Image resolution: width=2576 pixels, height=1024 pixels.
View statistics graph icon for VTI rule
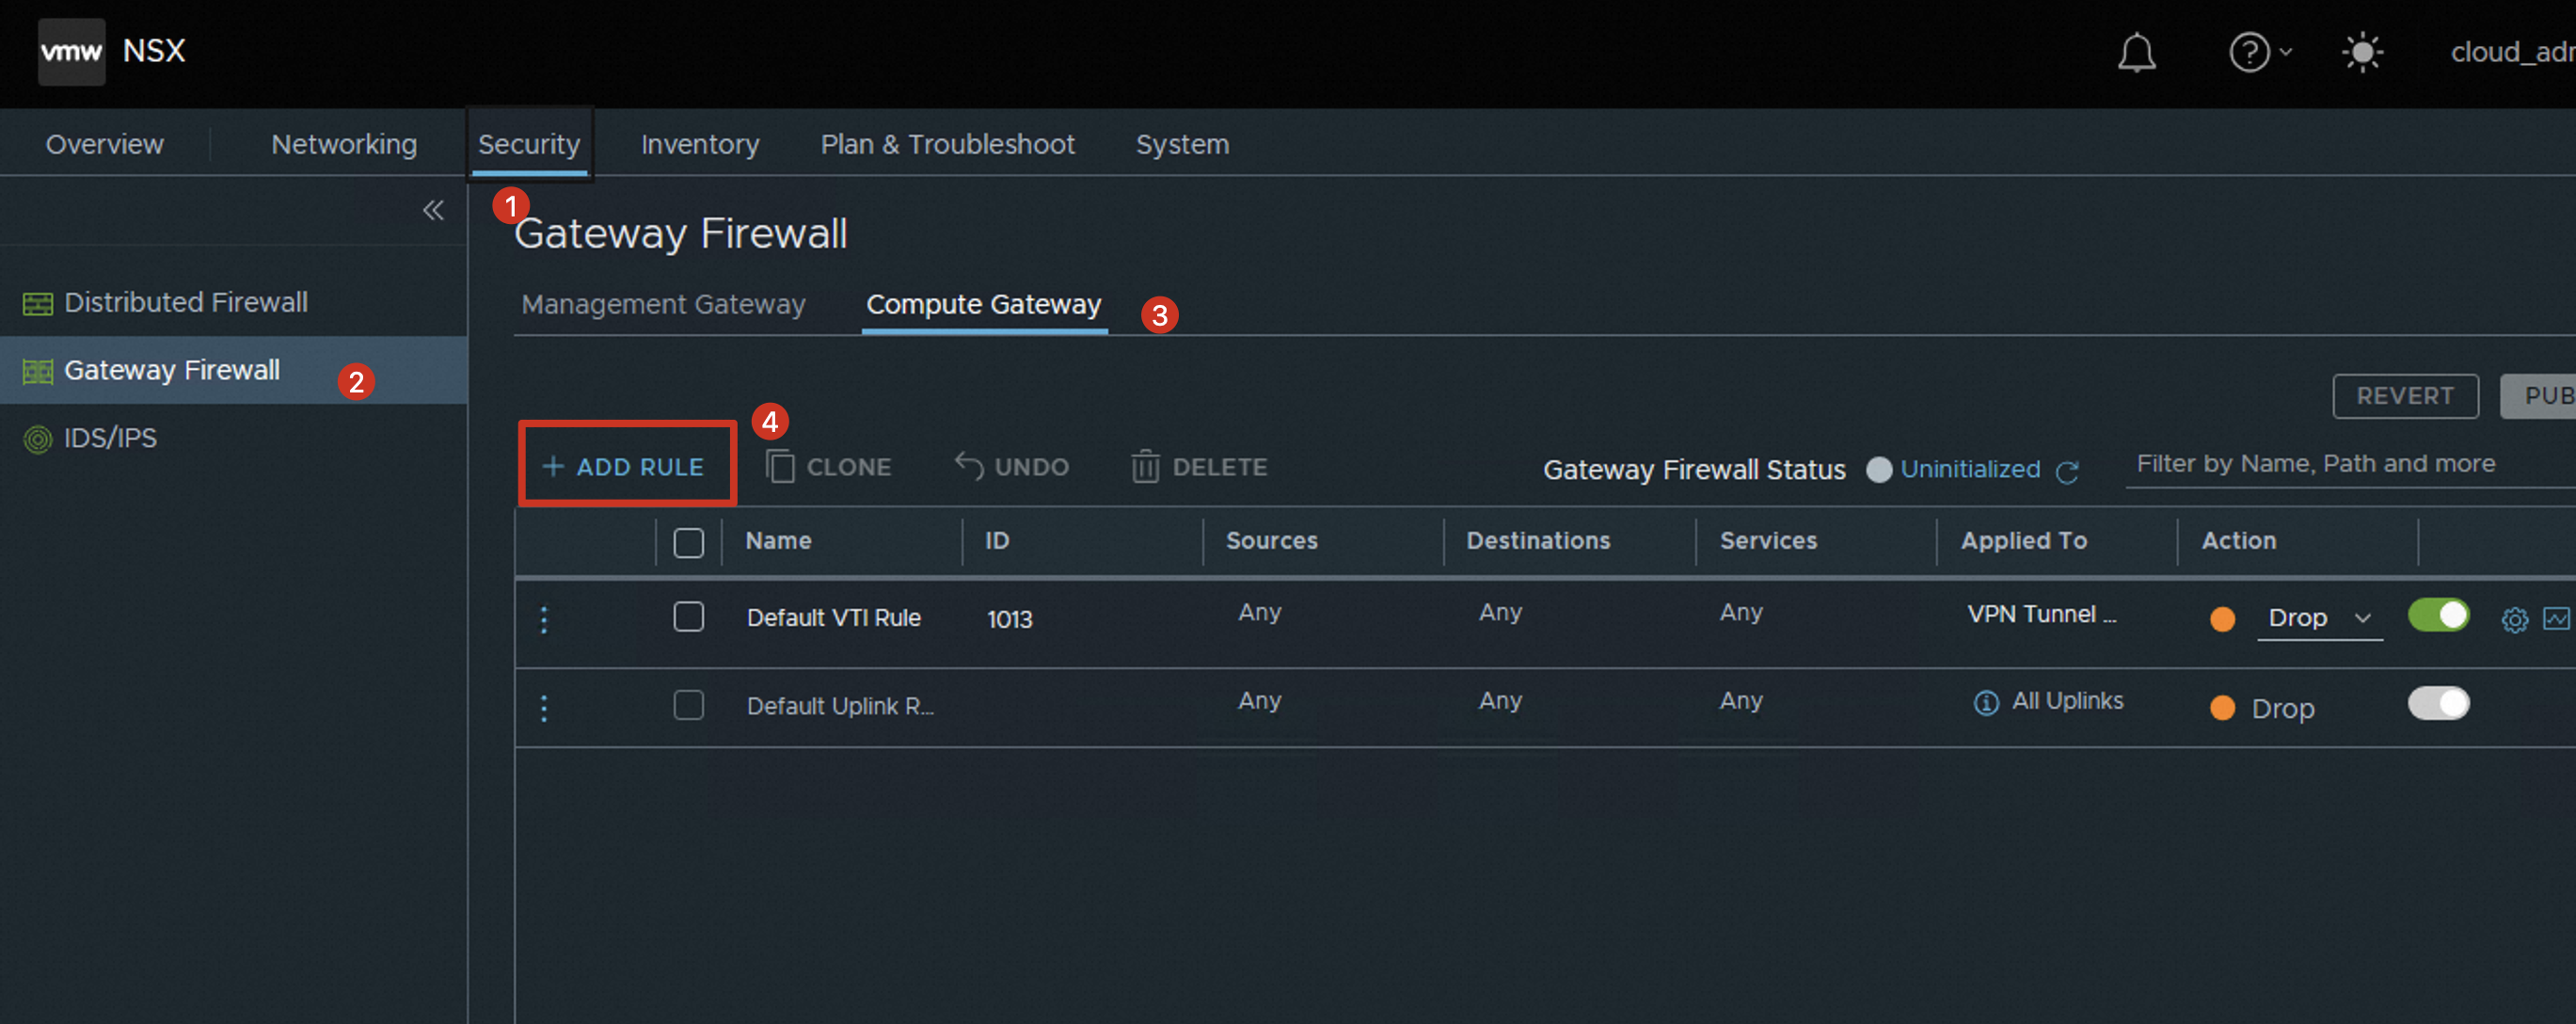tap(2556, 619)
